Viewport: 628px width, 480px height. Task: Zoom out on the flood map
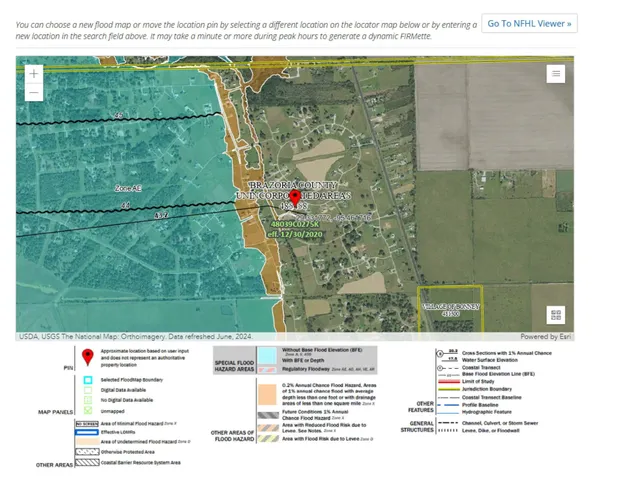pyautogui.click(x=34, y=93)
